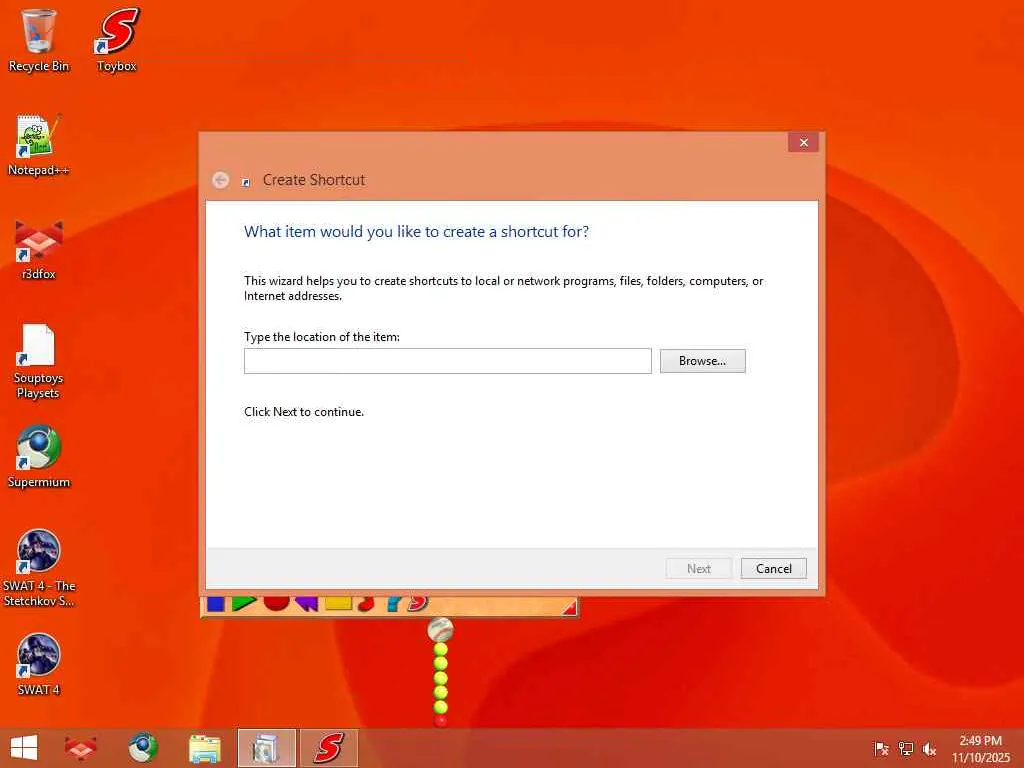This screenshot has width=1024, height=768.
Task: Click the small red blob toy in Souptoys toolbar
Action: 367,603
